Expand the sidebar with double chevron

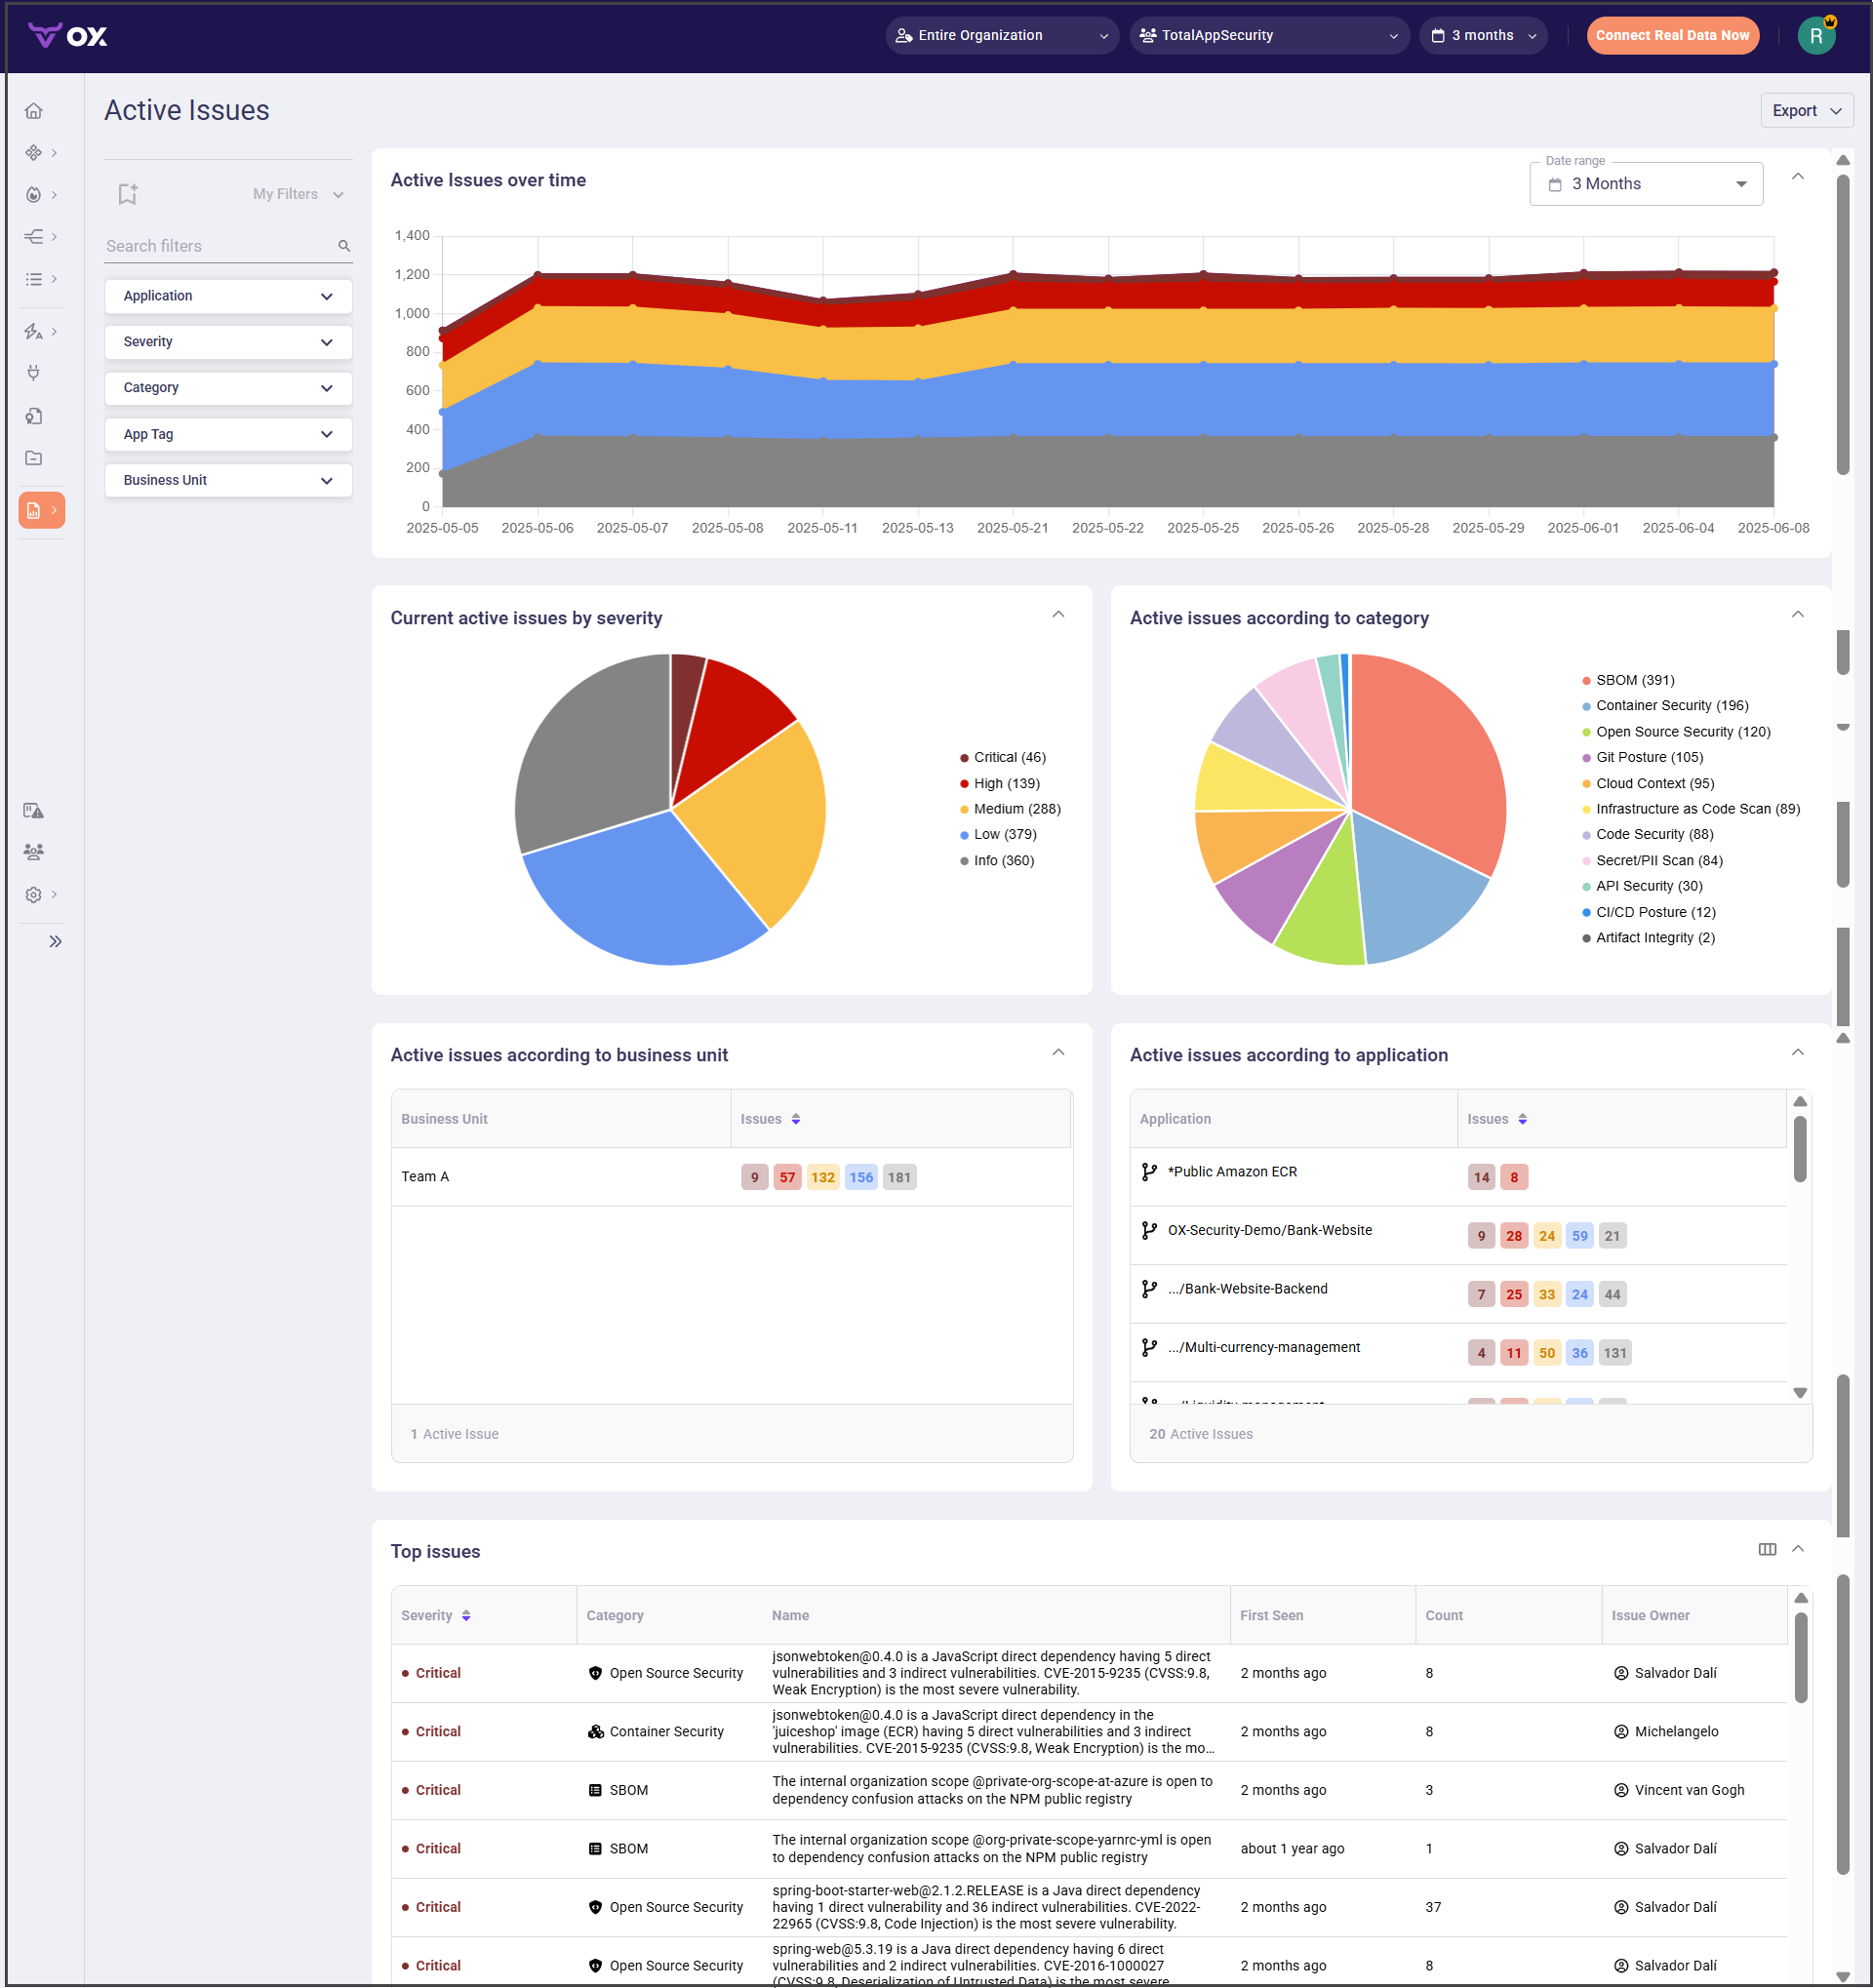coord(55,942)
